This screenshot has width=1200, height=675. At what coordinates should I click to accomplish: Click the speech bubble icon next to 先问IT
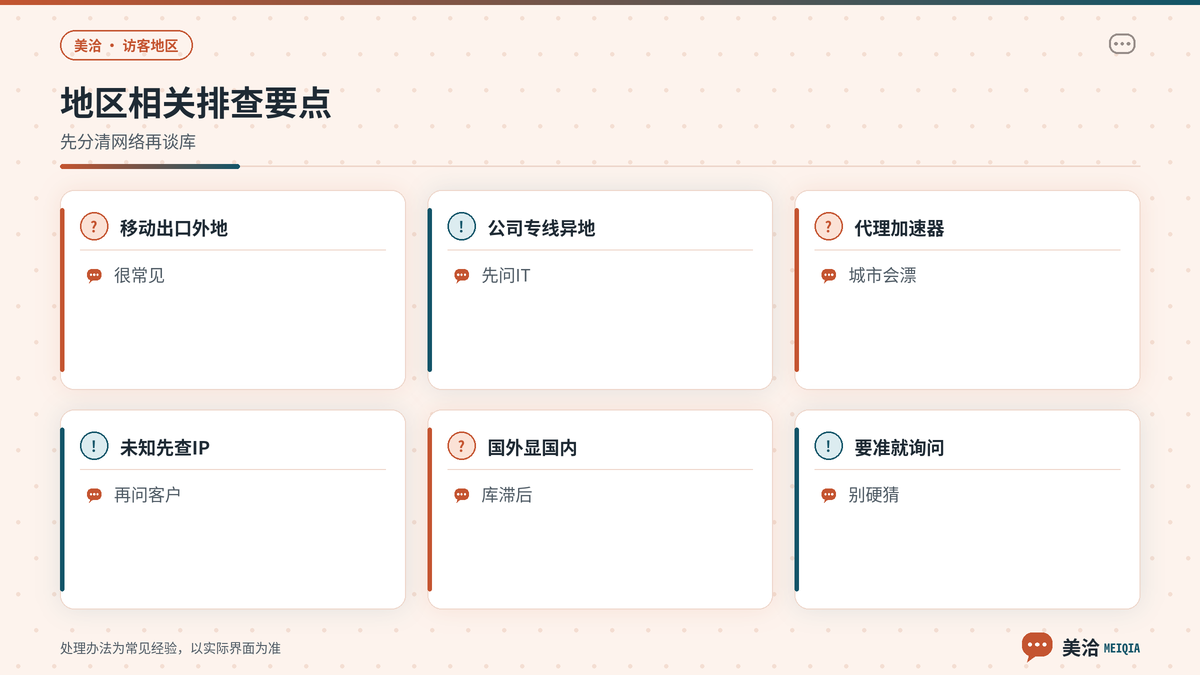tap(461, 276)
